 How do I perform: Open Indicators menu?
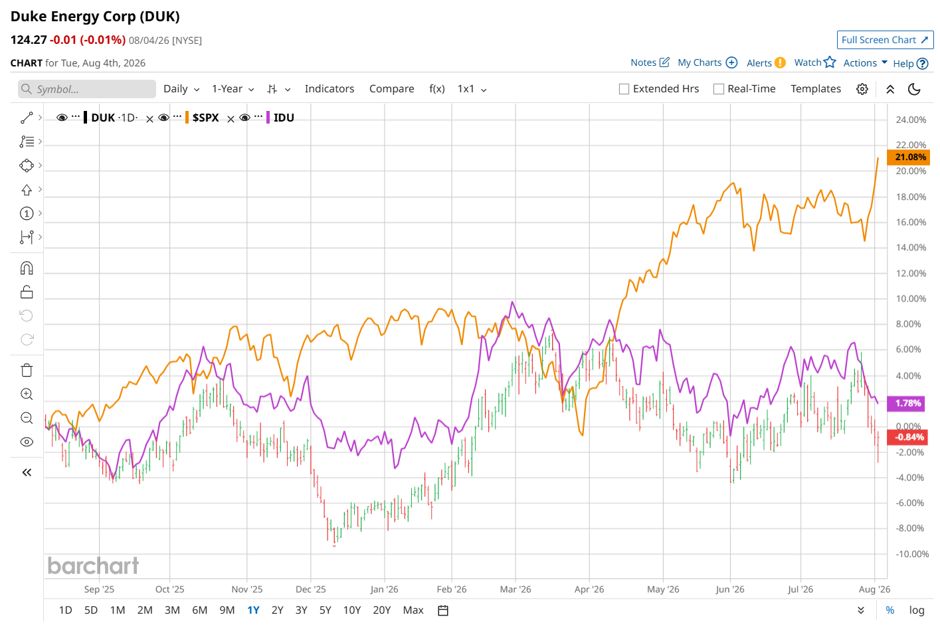(x=329, y=89)
